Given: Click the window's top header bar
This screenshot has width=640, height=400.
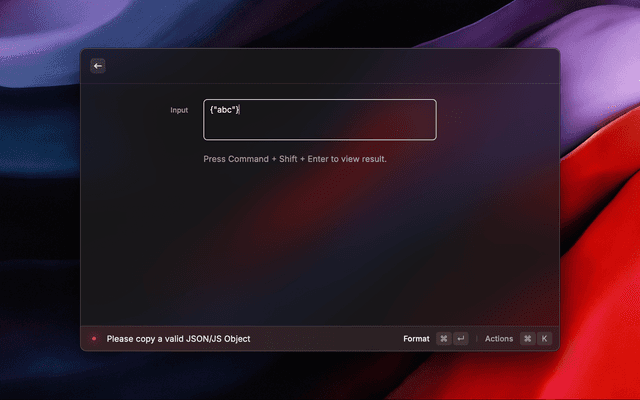Looking at the screenshot, I should (x=320, y=66).
